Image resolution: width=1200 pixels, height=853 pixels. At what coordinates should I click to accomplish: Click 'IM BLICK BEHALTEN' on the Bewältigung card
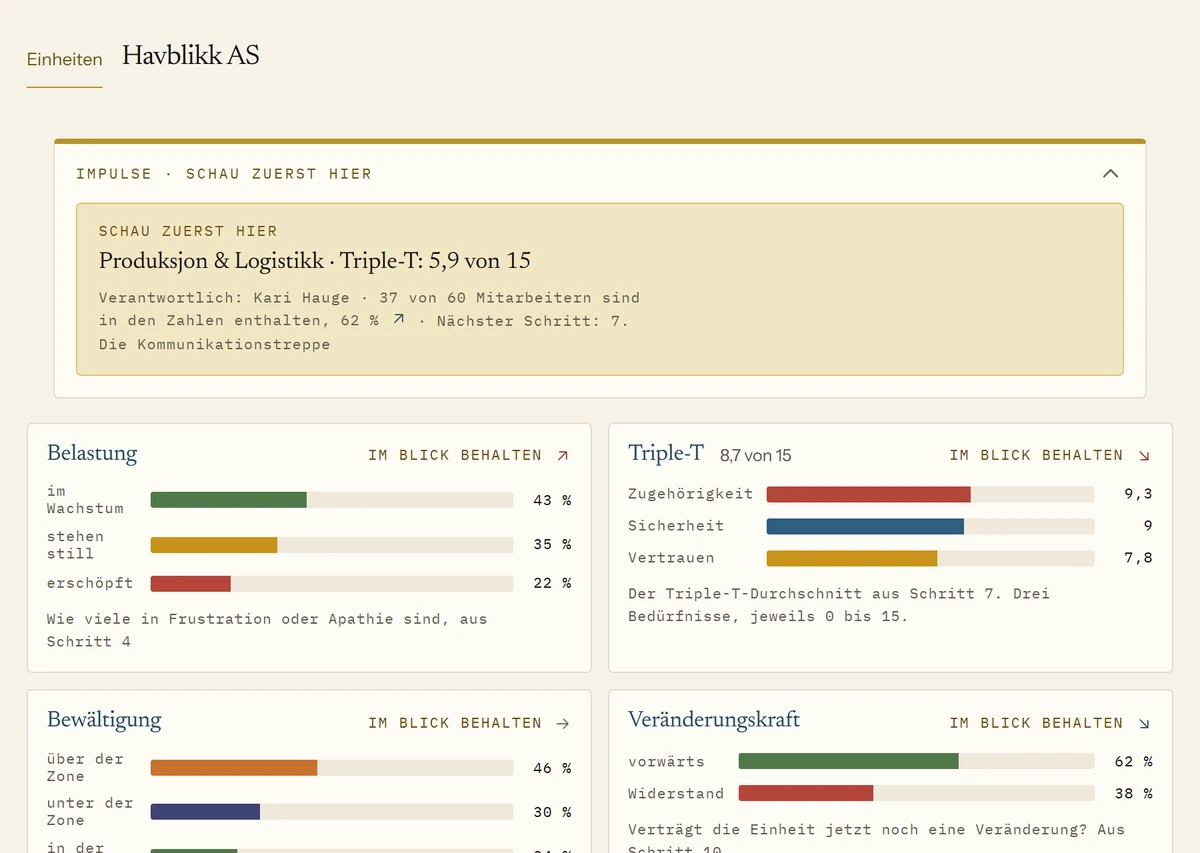[x=455, y=723]
